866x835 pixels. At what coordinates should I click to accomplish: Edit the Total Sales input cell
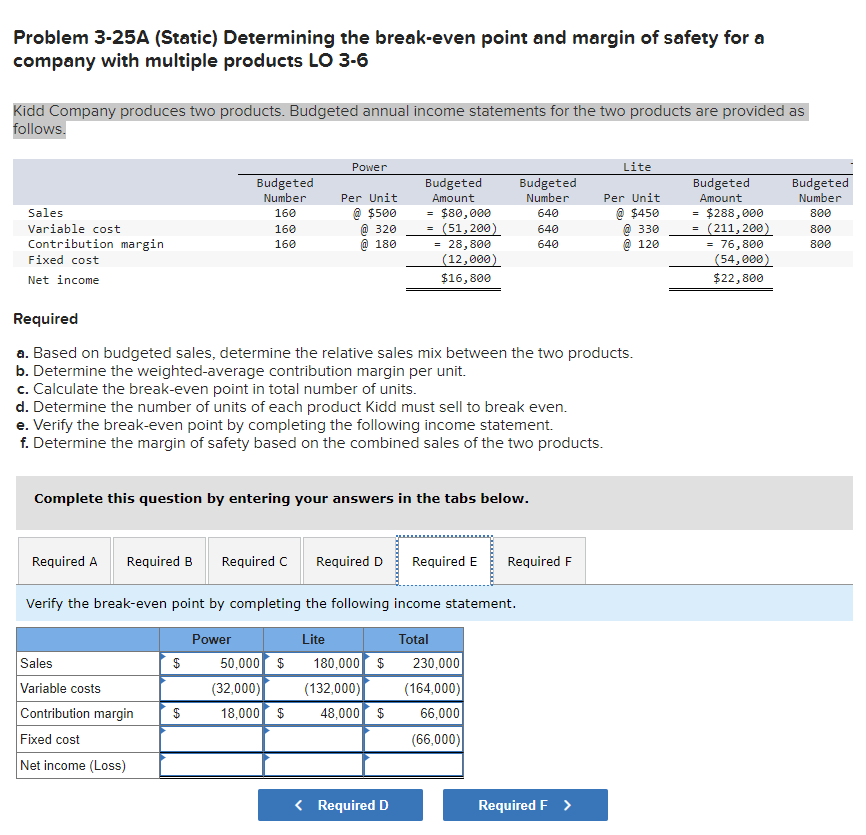(413, 663)
